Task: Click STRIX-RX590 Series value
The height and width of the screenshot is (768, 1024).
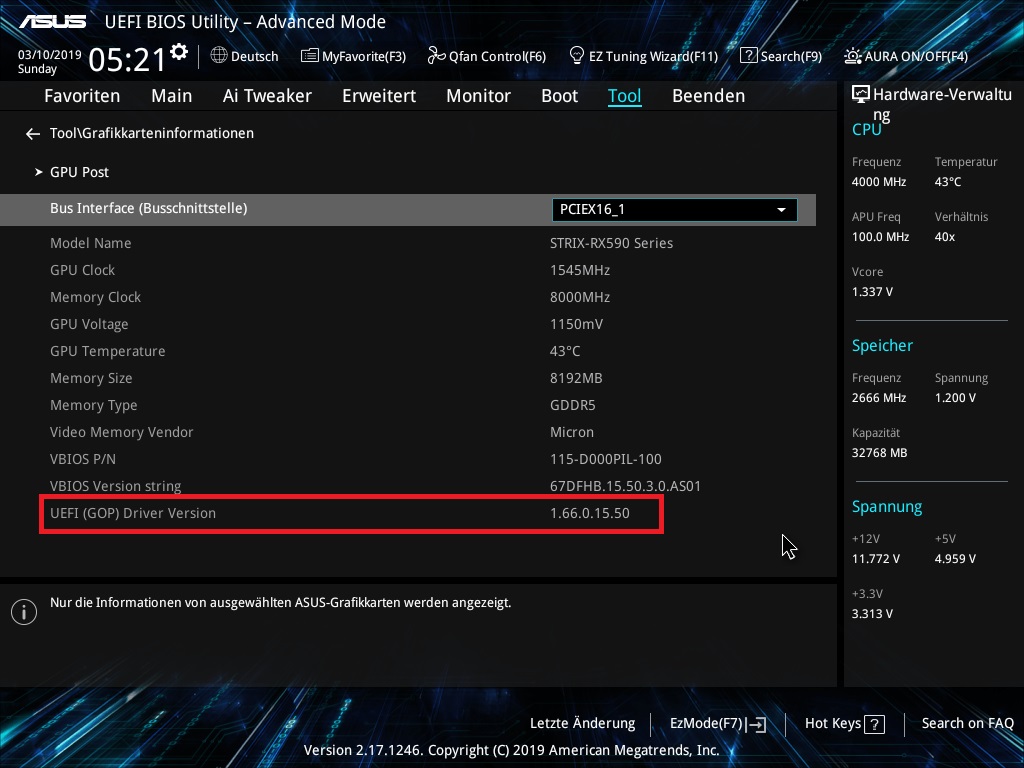Action: click(611, 243)
